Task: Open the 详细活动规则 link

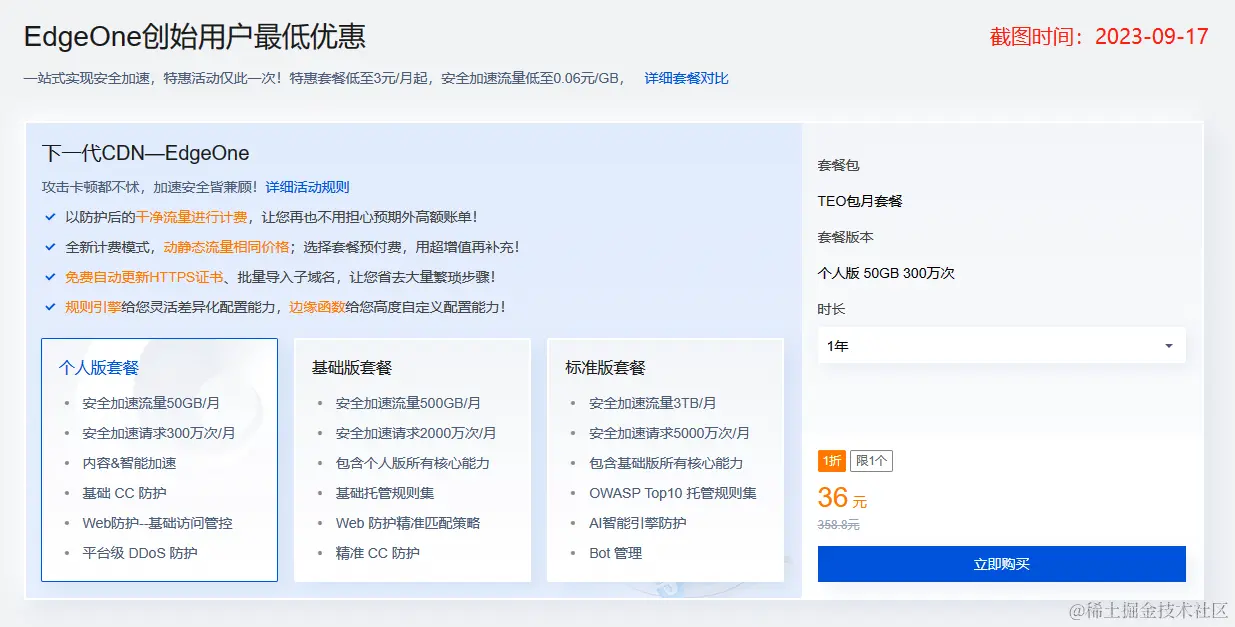Action: (307, 187)
